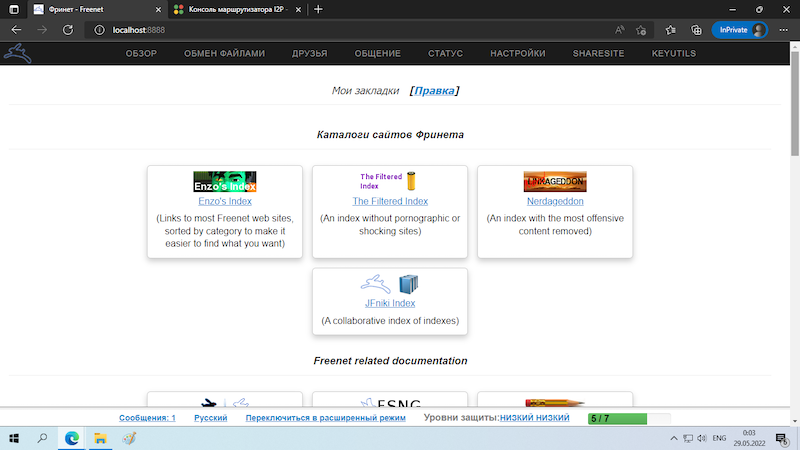Click the JFniki Index books icon
Viewport: 800px width, 450px height.
(x=407, y=284)
